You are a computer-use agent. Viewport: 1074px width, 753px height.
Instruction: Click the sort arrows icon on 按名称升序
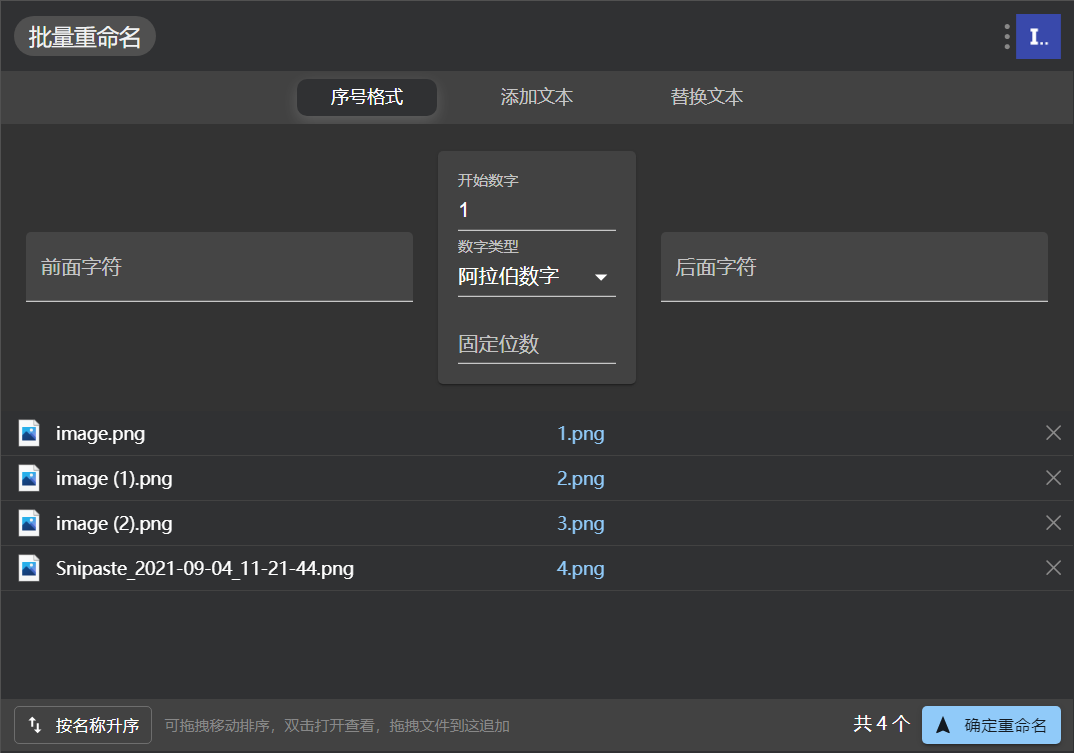pyautogui.click(x=37, y=725)
